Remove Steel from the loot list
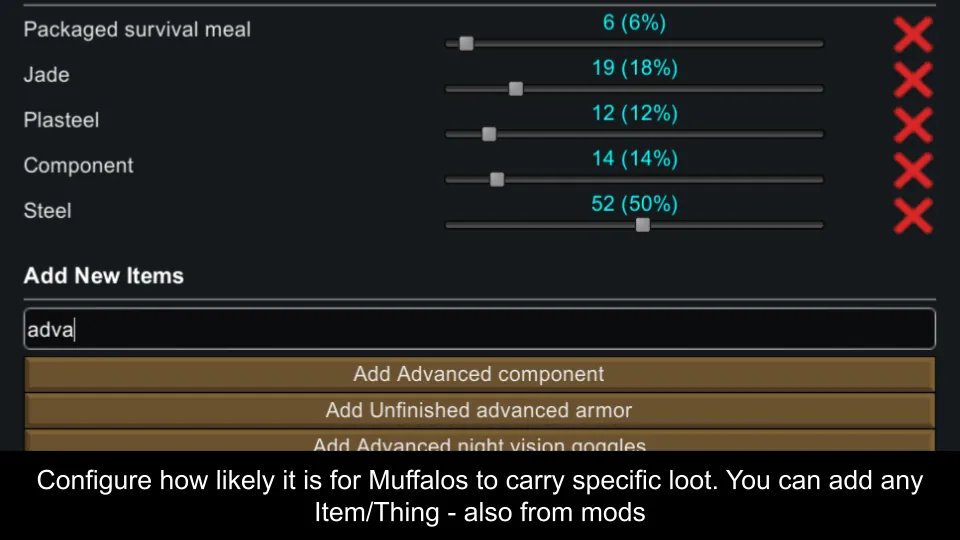 tap(912, 216)
